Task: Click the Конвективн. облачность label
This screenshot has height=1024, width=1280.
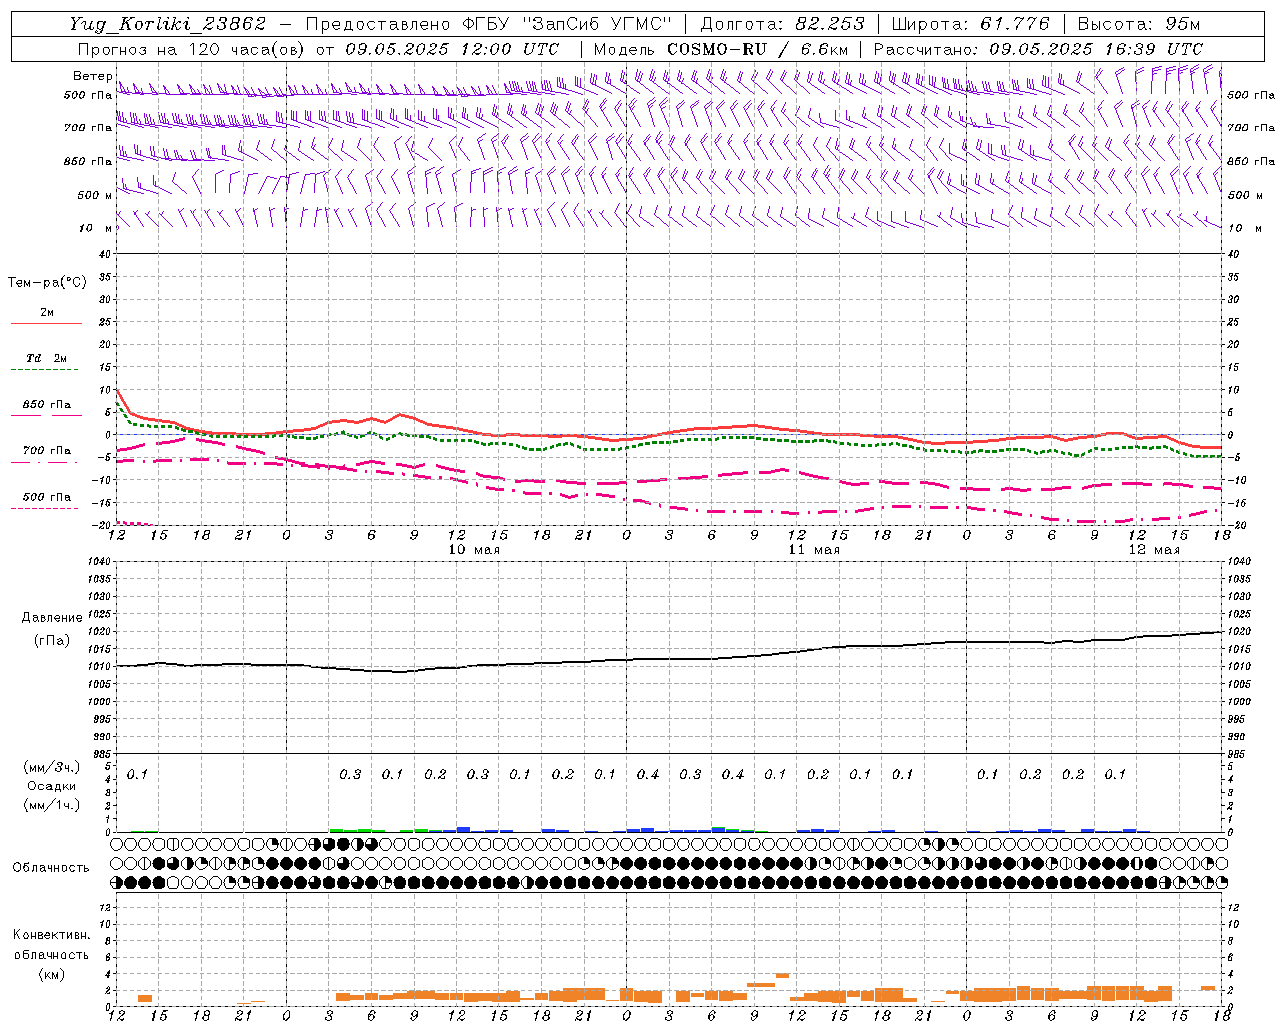Action: 51,945
